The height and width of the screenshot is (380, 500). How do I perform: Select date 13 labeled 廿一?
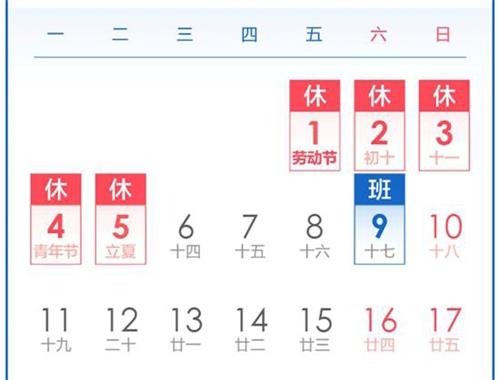pos(186,329)
